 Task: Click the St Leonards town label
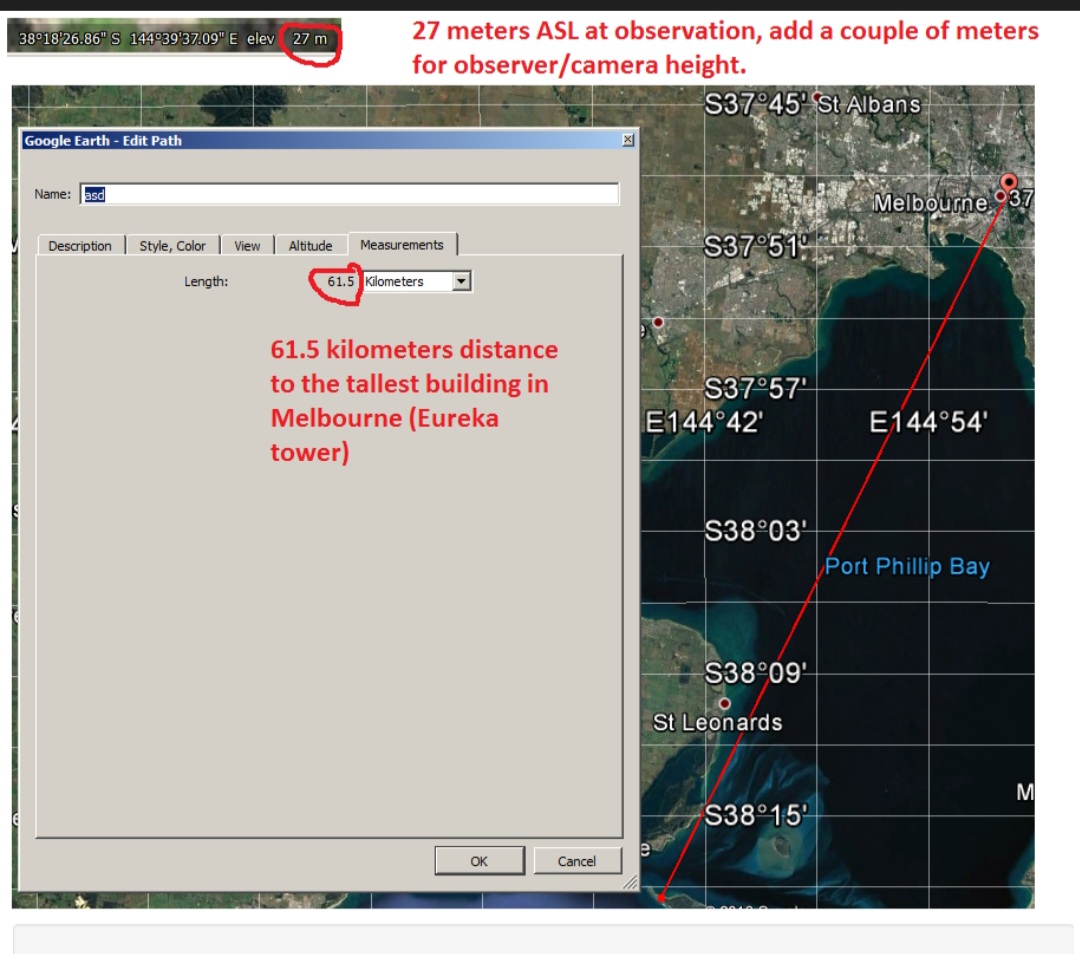(x=717, y=723)
